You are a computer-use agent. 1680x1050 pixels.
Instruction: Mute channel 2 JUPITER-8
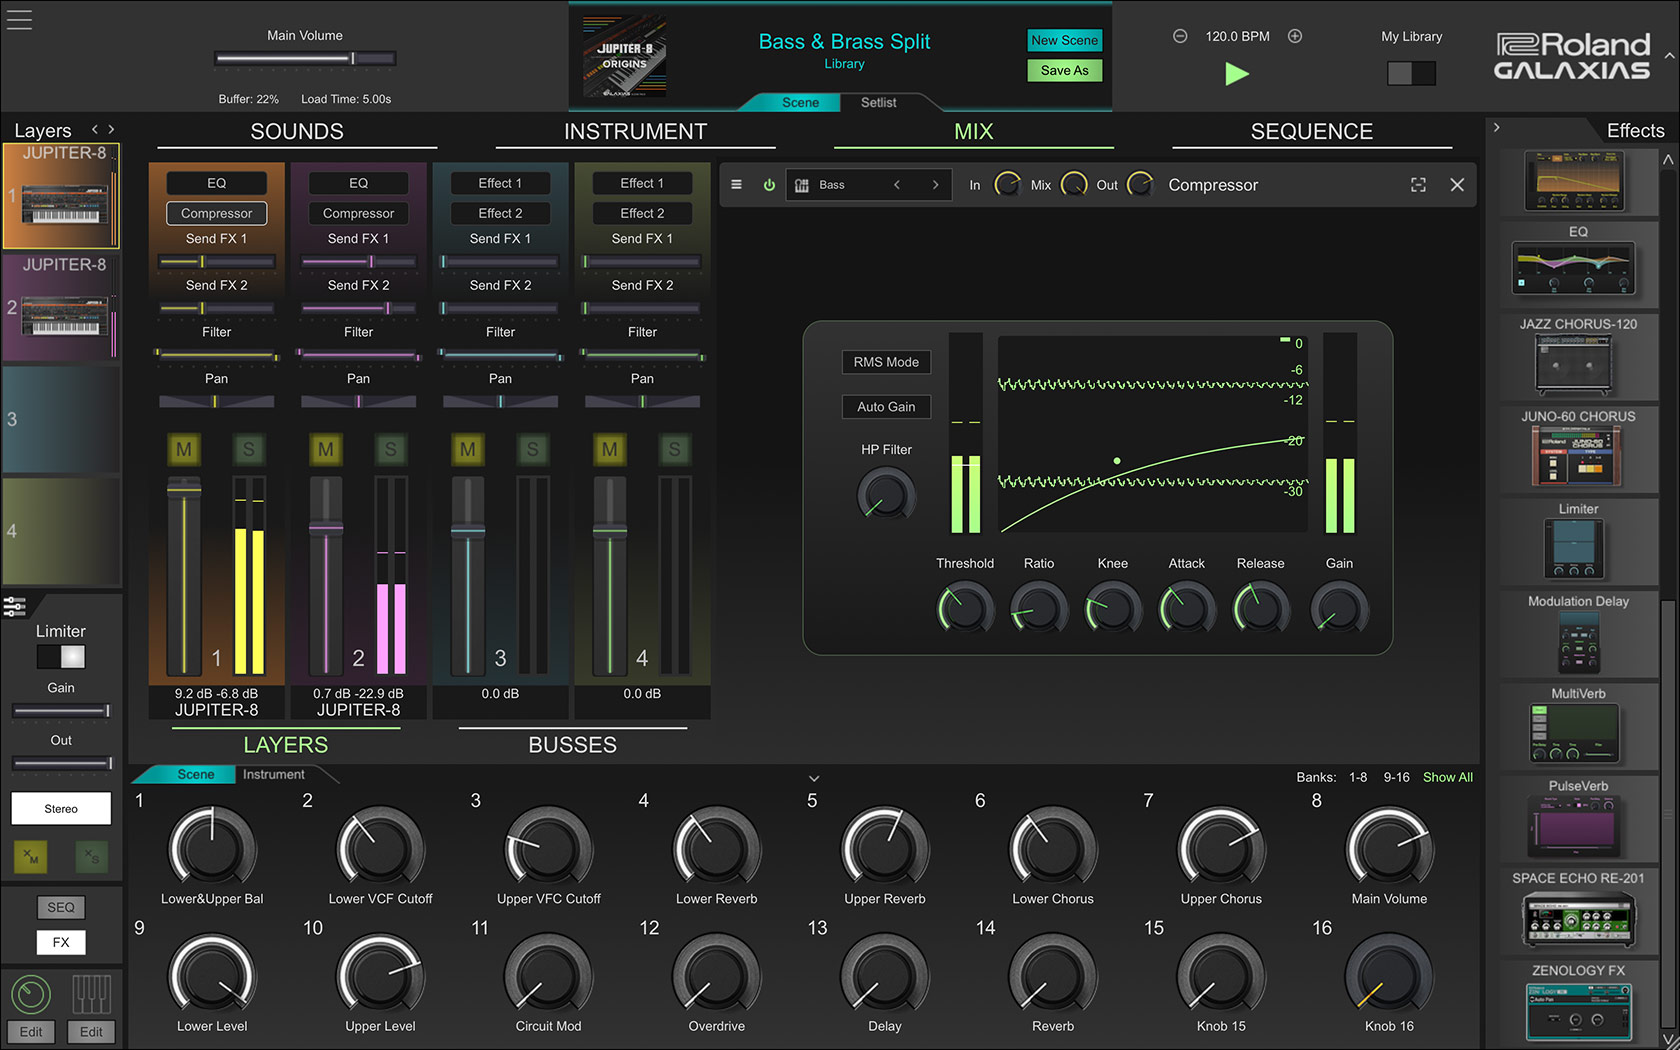click(x=326, y=450)
